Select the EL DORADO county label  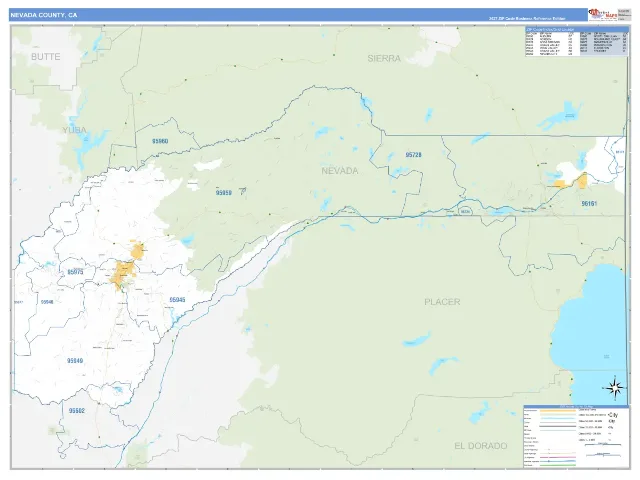click(x=481, y=446)
